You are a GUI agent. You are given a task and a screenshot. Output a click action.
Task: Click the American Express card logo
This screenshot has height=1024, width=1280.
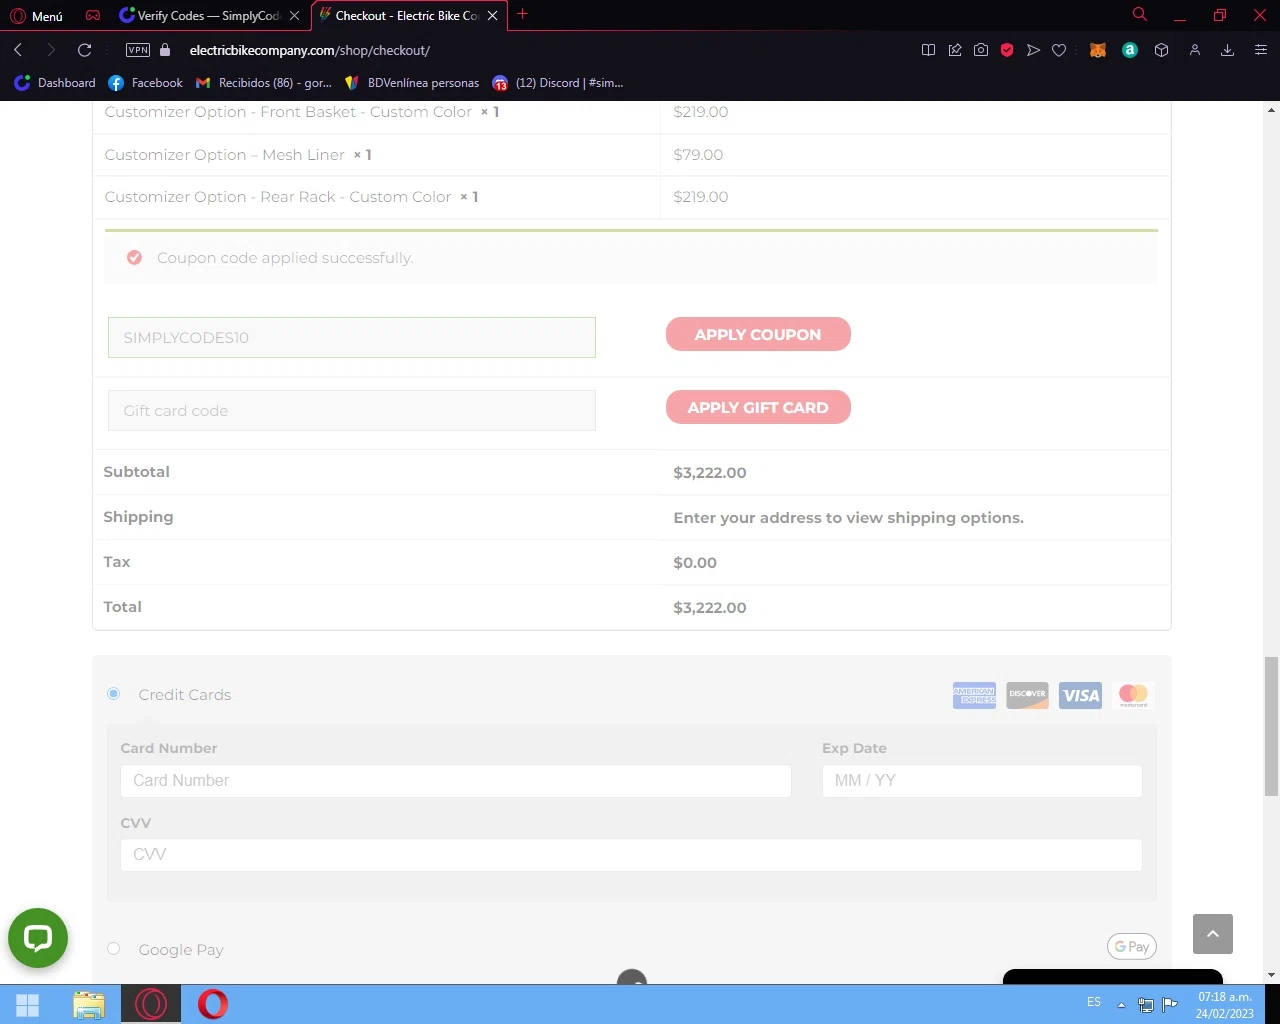974,695
